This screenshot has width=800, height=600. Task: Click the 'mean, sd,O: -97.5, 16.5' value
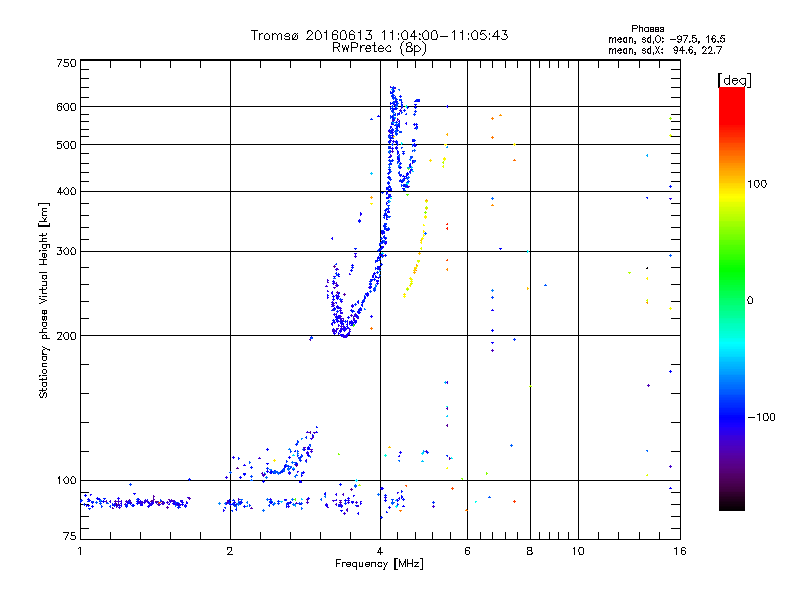(x=666, y=39)
